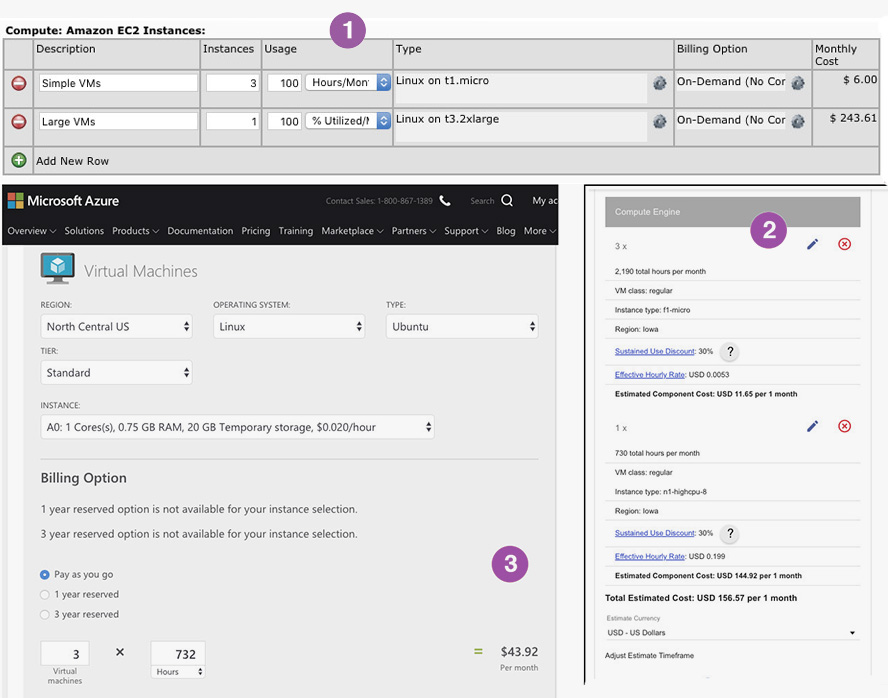The image size is (888, 698).
Task: Click the Virtual machines count field
Action: (x=65, y=654)
